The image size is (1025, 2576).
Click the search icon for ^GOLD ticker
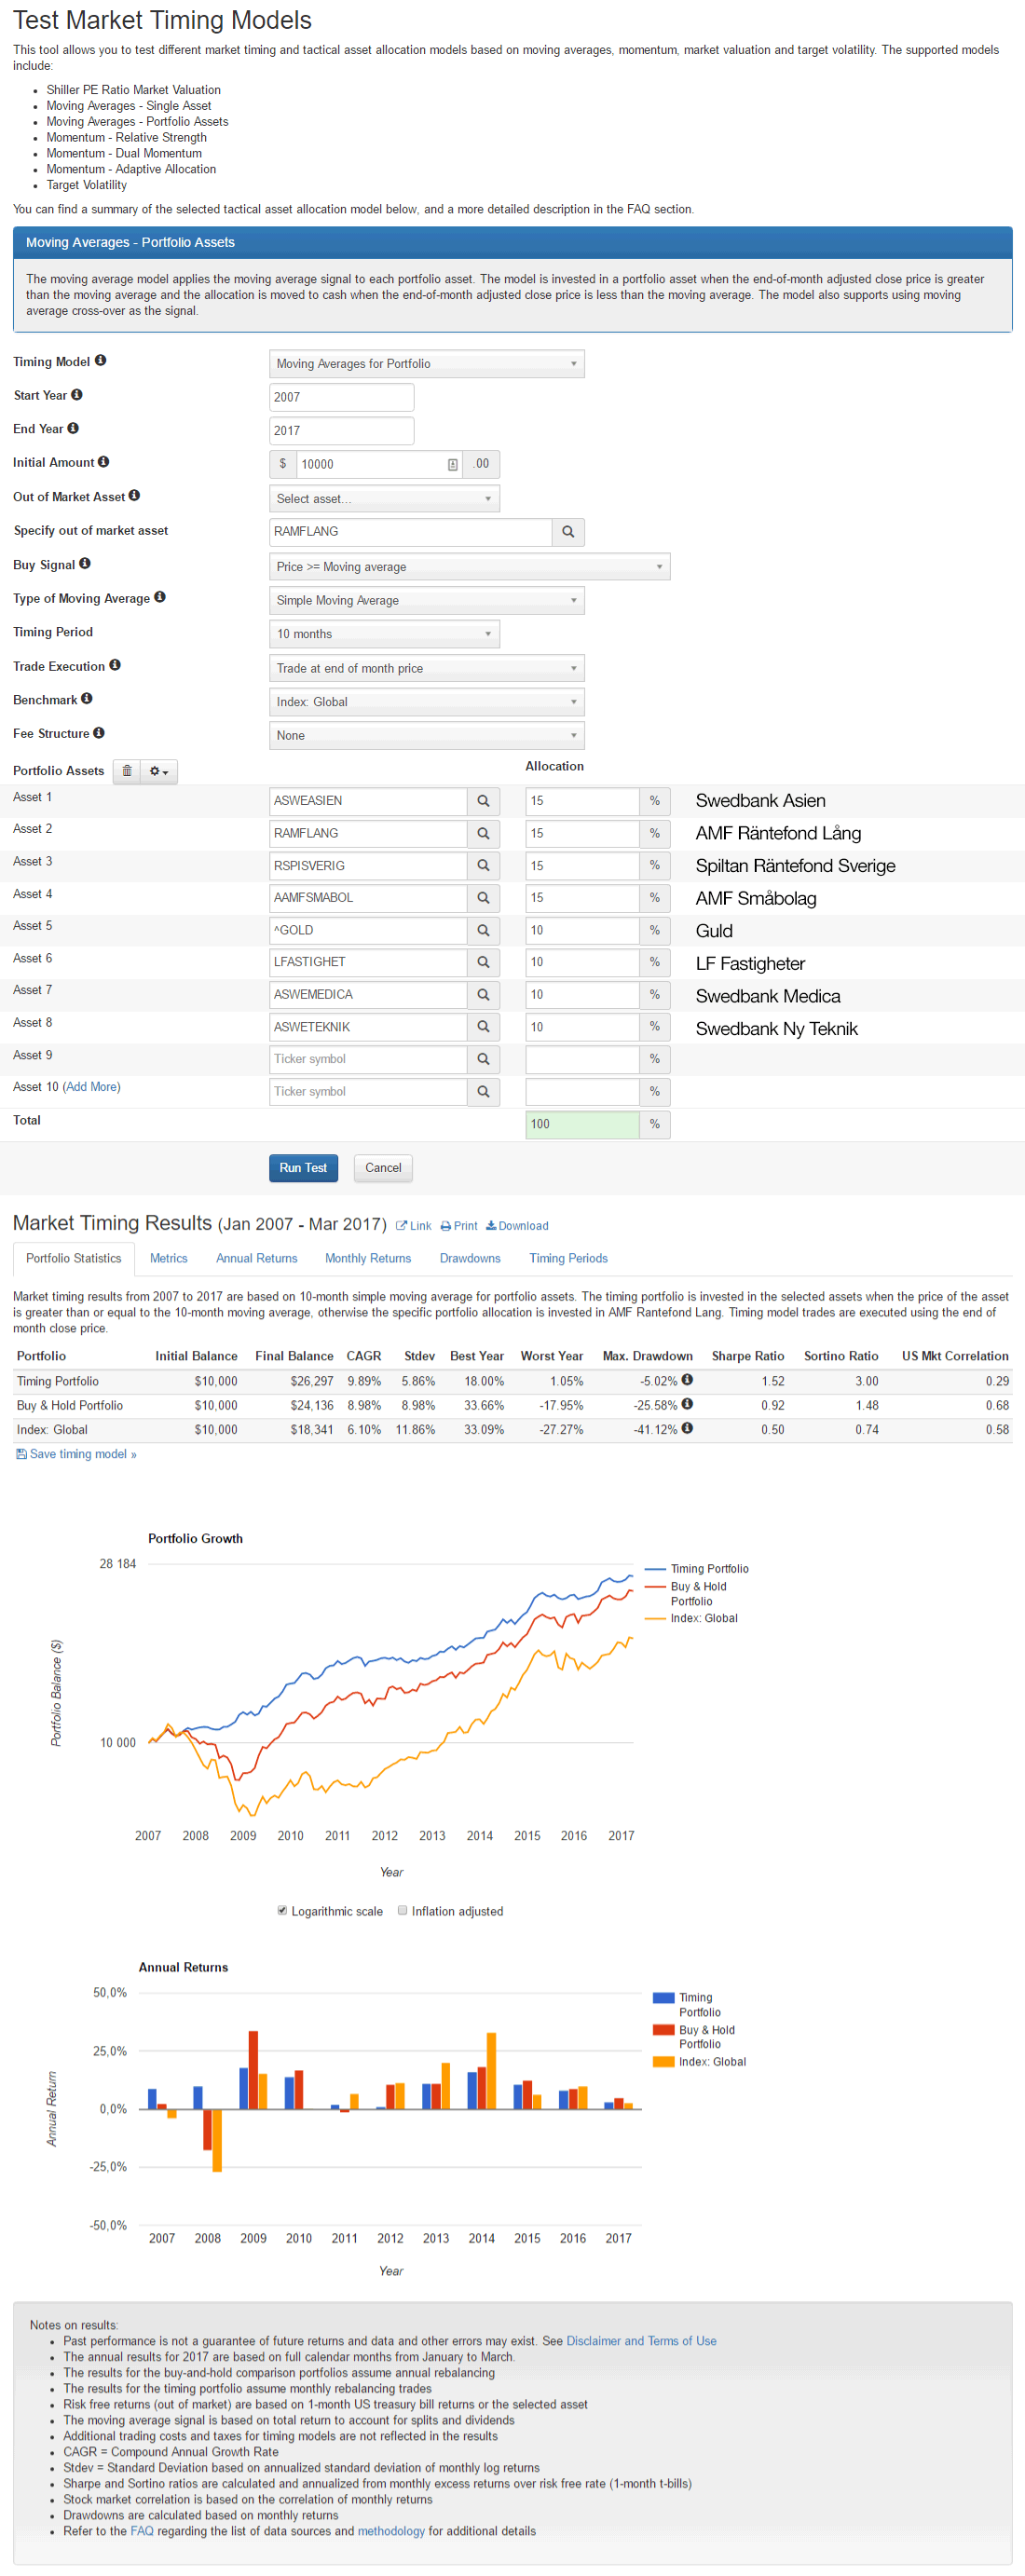coord(483,930)
